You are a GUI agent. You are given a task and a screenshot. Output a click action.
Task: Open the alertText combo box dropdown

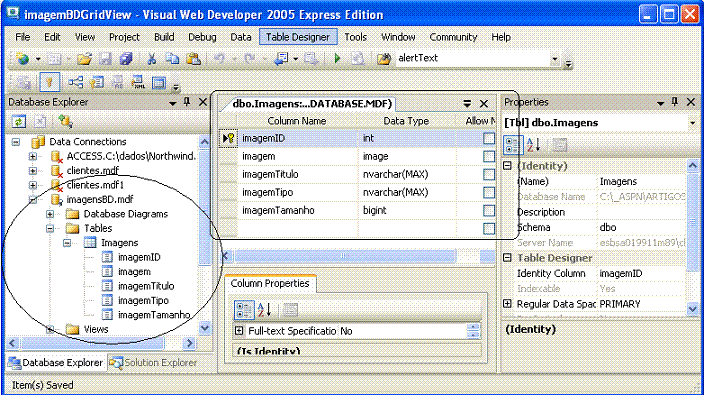pos(555,58)
